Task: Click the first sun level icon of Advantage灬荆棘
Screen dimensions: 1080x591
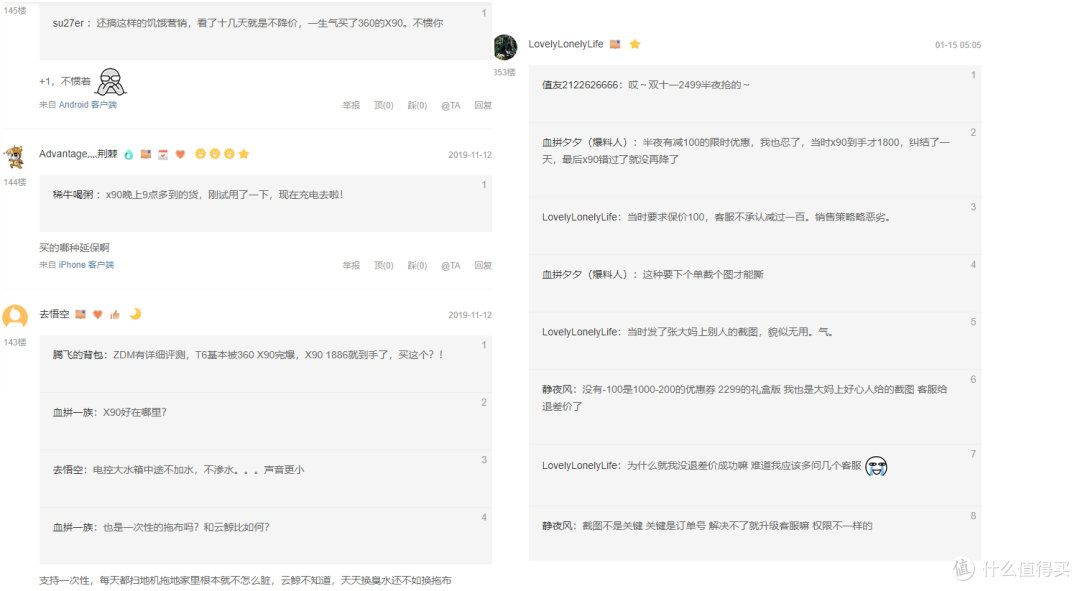Action: click(200, 154)
